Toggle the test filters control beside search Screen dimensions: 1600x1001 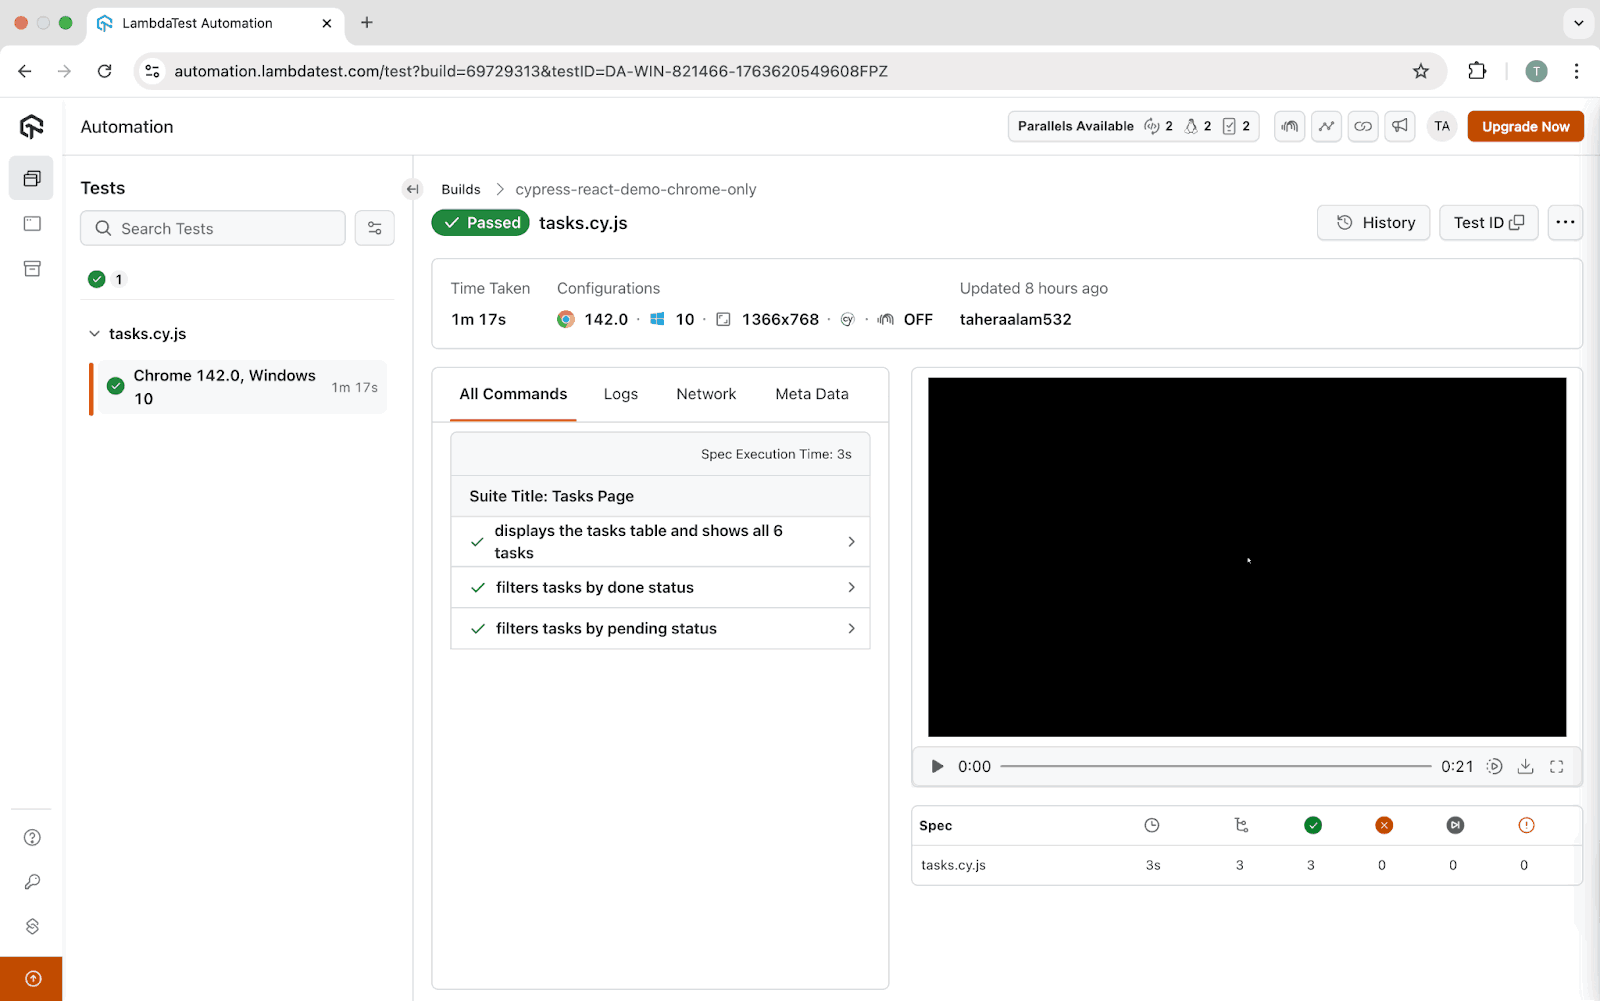374,228
